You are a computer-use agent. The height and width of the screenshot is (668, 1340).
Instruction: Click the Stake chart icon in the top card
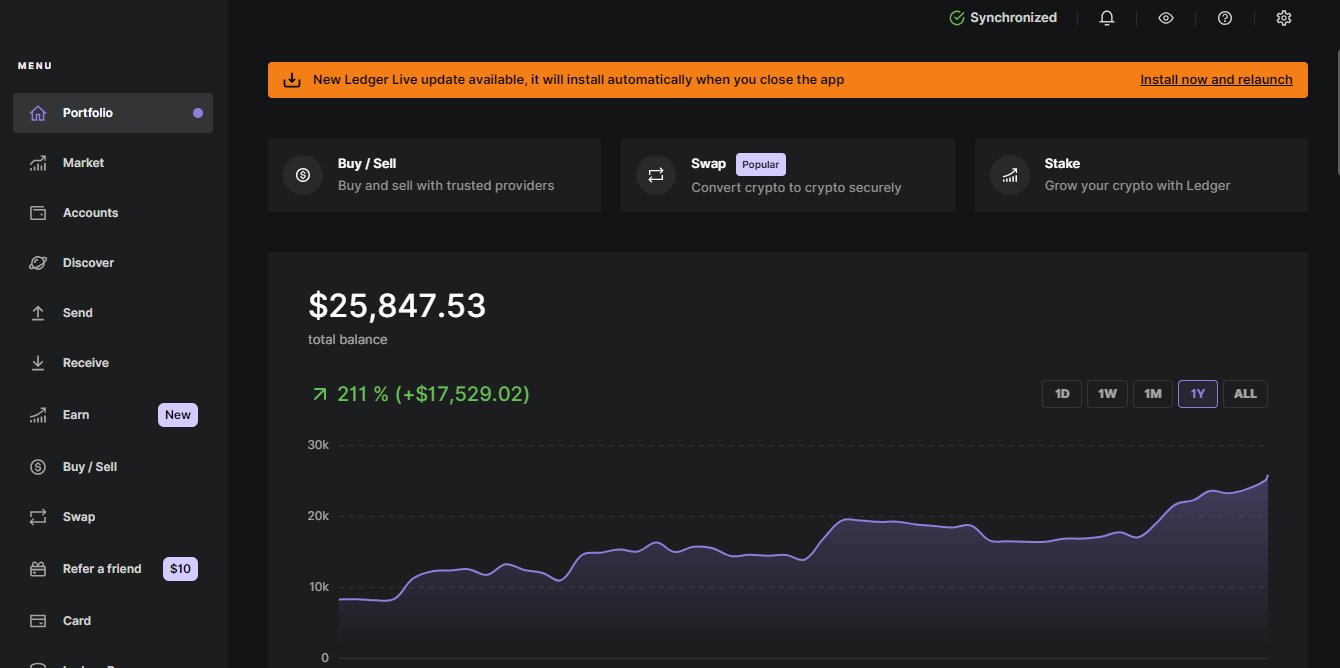pyautogui.click(x=1010, y=175)
